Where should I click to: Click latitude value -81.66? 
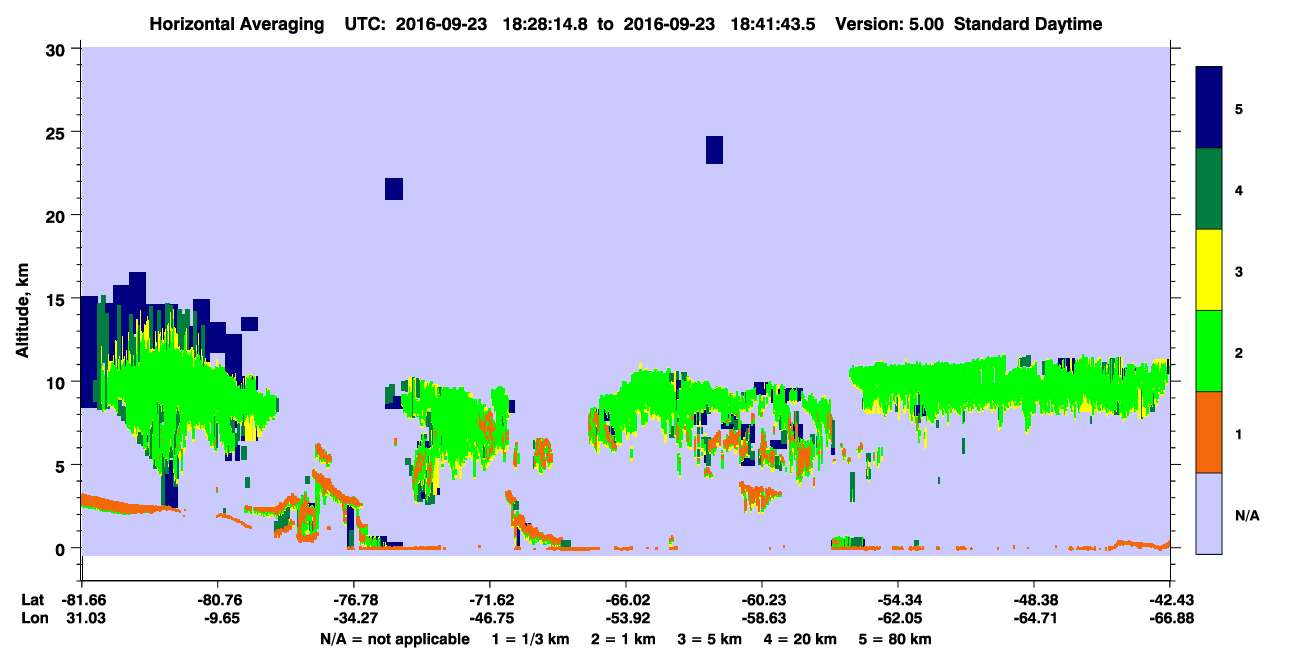tap(82, 600)
